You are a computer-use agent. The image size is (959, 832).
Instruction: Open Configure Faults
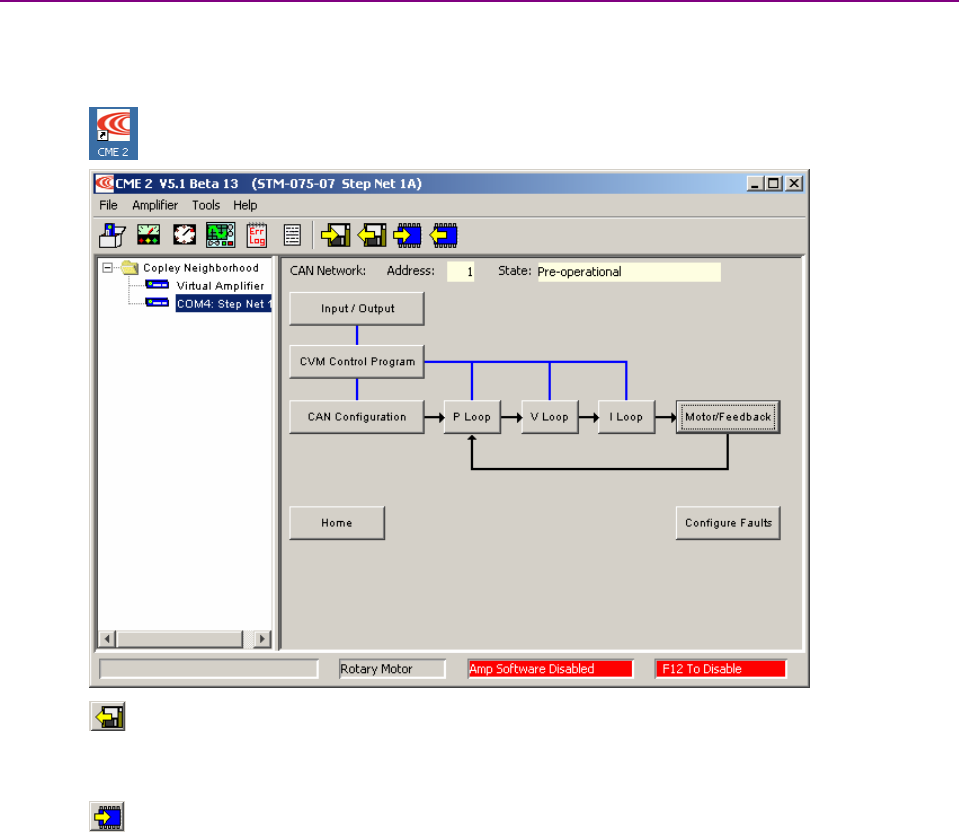click(728, 523)
